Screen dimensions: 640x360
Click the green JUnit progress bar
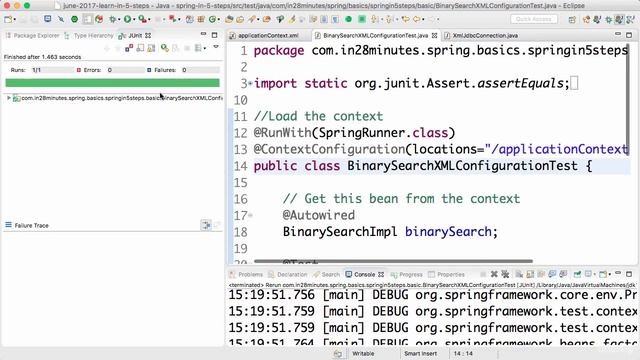112,83
